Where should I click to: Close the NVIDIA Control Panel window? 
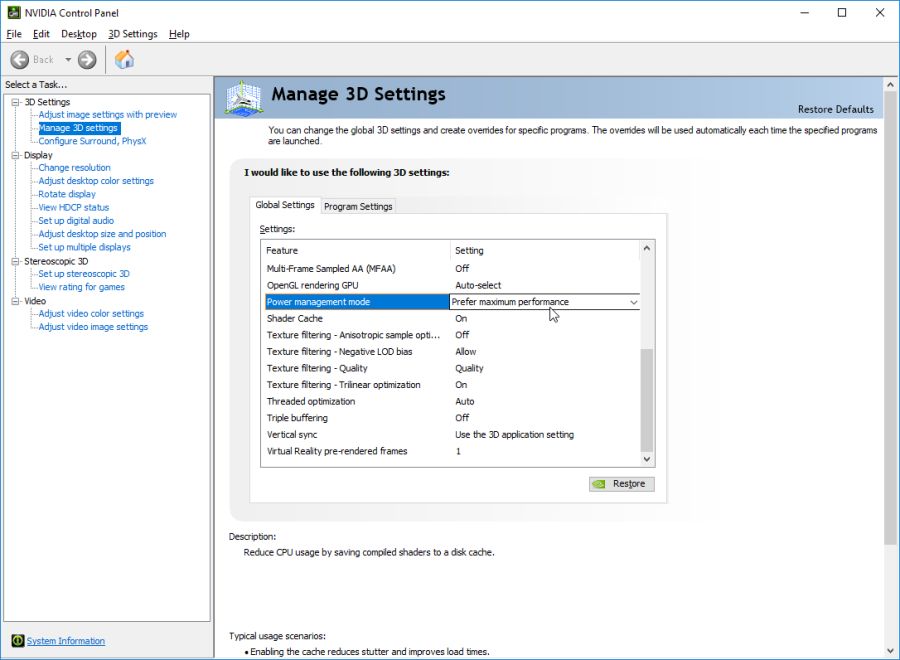click(x=880, y=13)
